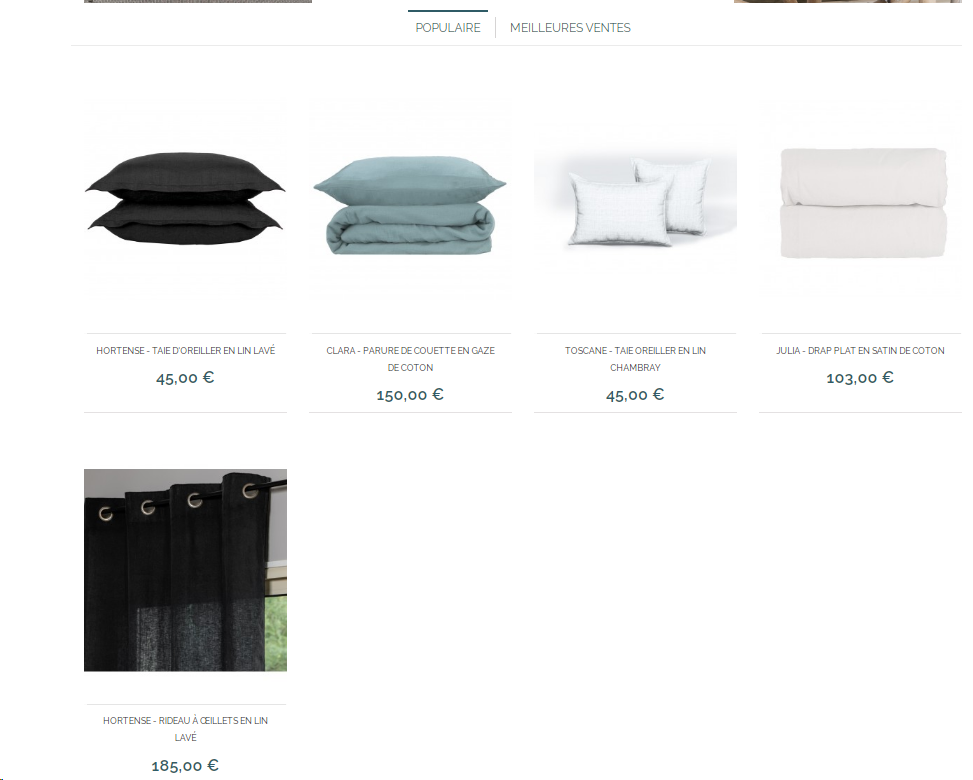Open Hortense - Rideau à œillets en lin lavé
Image resolution: width=973 pixels, height=780 pixels.
[x=186, y=728]
